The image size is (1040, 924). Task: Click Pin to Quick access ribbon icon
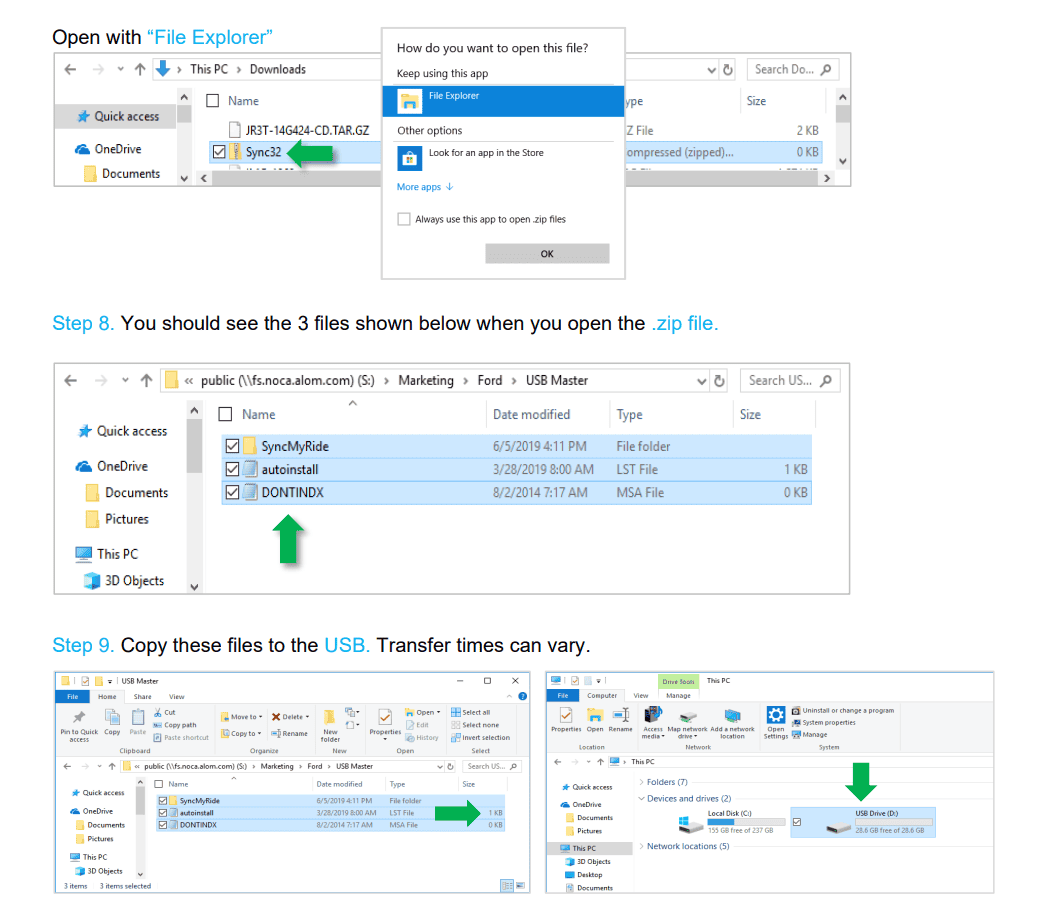coord(78,718)
